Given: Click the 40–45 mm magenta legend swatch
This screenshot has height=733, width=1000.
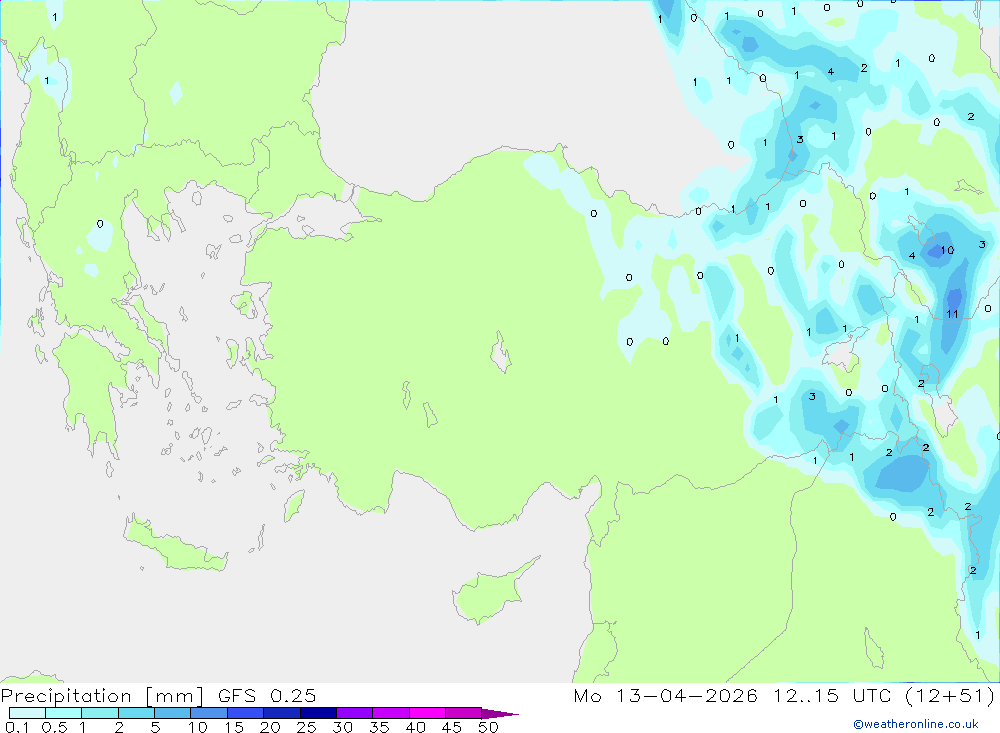Looking at the screenshot, I should point(427,713).
